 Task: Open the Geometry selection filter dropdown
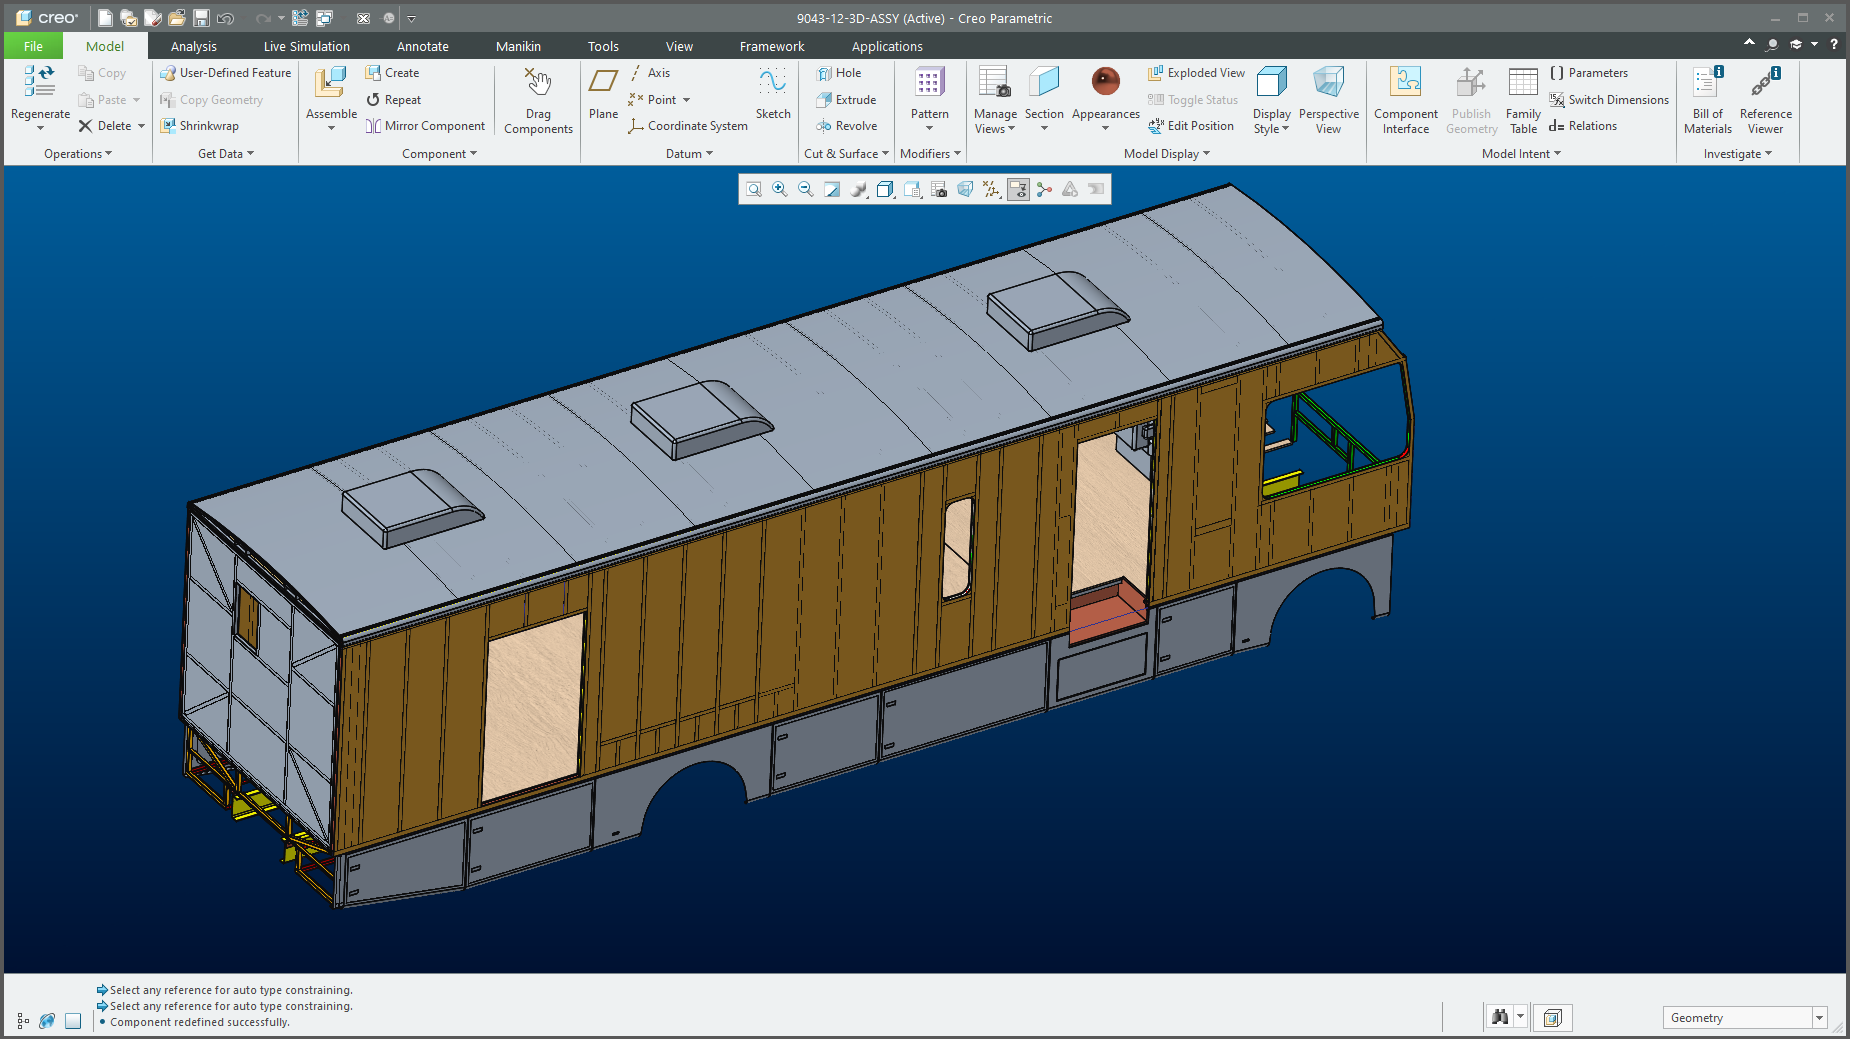(1819, 1018)
